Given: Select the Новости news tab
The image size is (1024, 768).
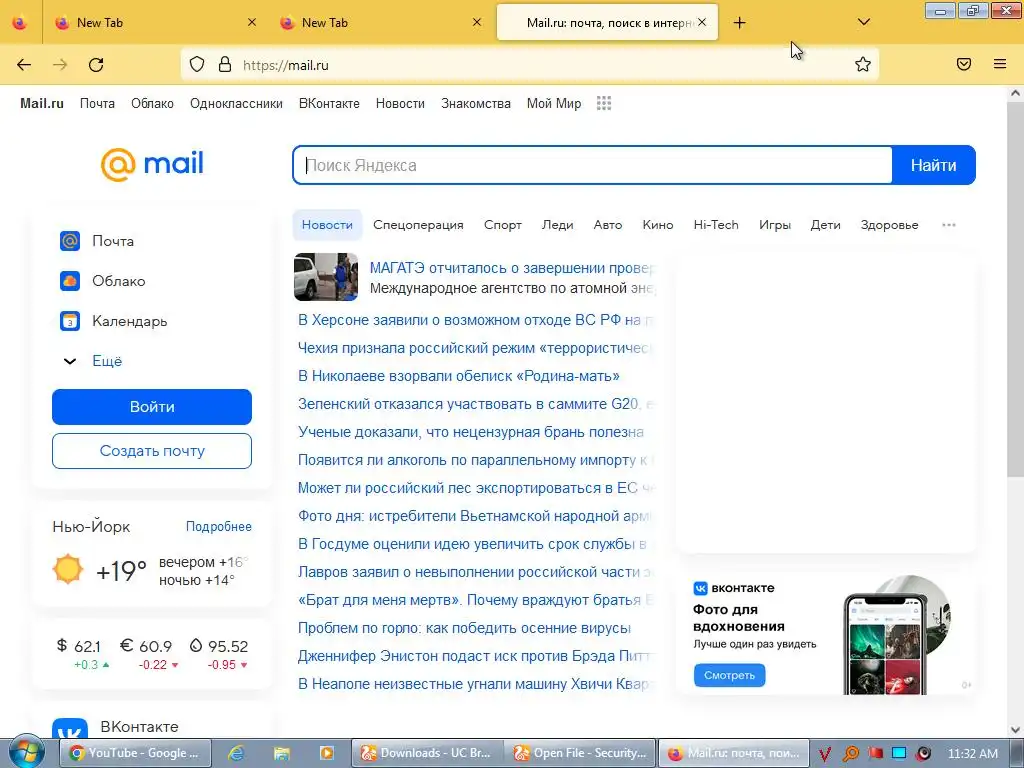Looking at the screenshot, I should (327, 225).
